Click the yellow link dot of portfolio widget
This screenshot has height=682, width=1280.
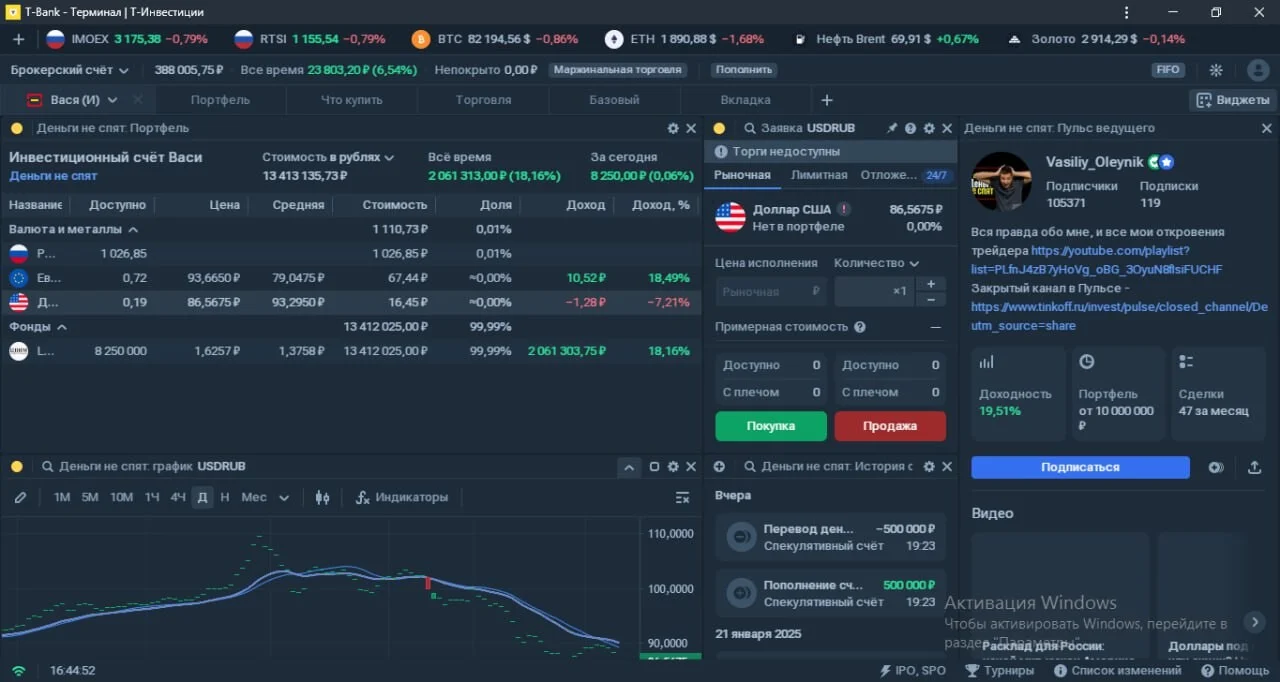[x=18, y=128]
